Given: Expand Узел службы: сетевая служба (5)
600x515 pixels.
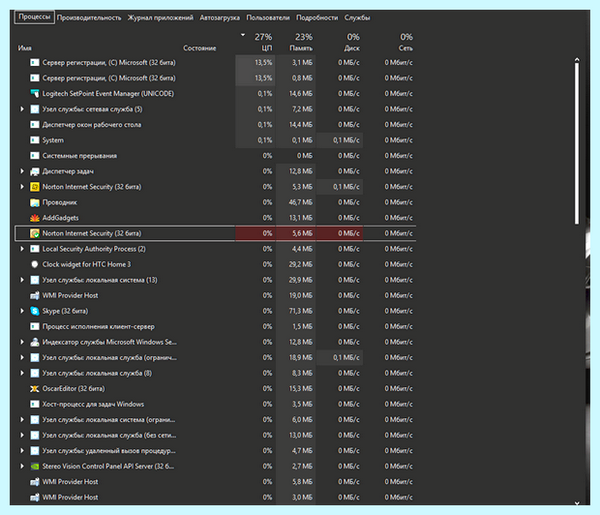Looking at the screenshot, I should 22,109.
